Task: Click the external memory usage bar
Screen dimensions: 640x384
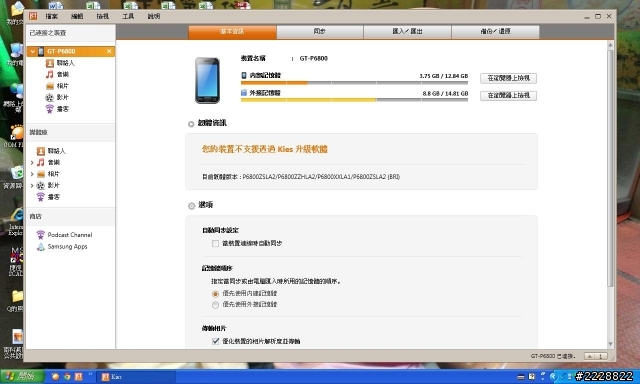Action: pyautogui.click(x=354, y=100)
